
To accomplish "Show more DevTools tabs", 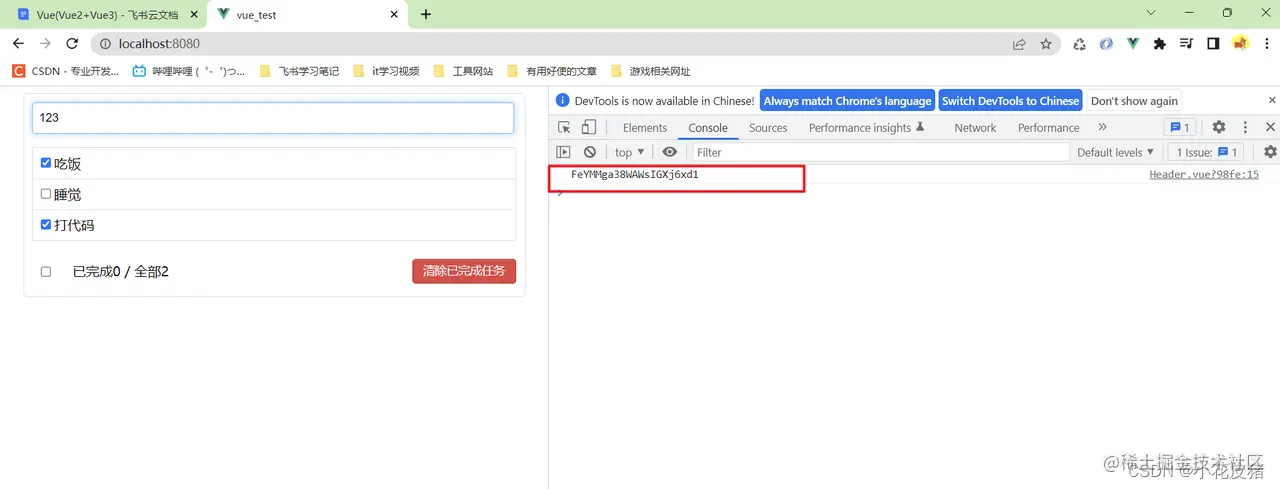I will click(1102, 127).
